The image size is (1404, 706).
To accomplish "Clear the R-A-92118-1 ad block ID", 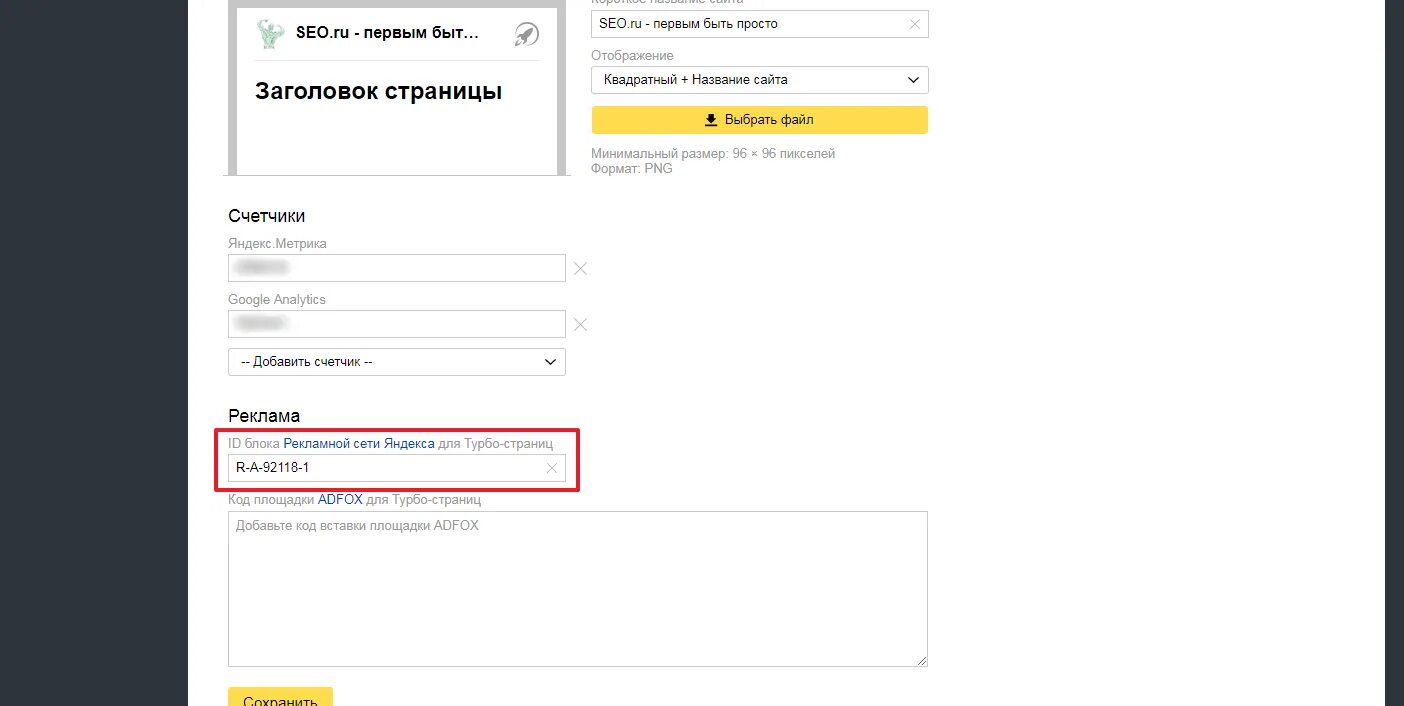I will pos(552,468).
